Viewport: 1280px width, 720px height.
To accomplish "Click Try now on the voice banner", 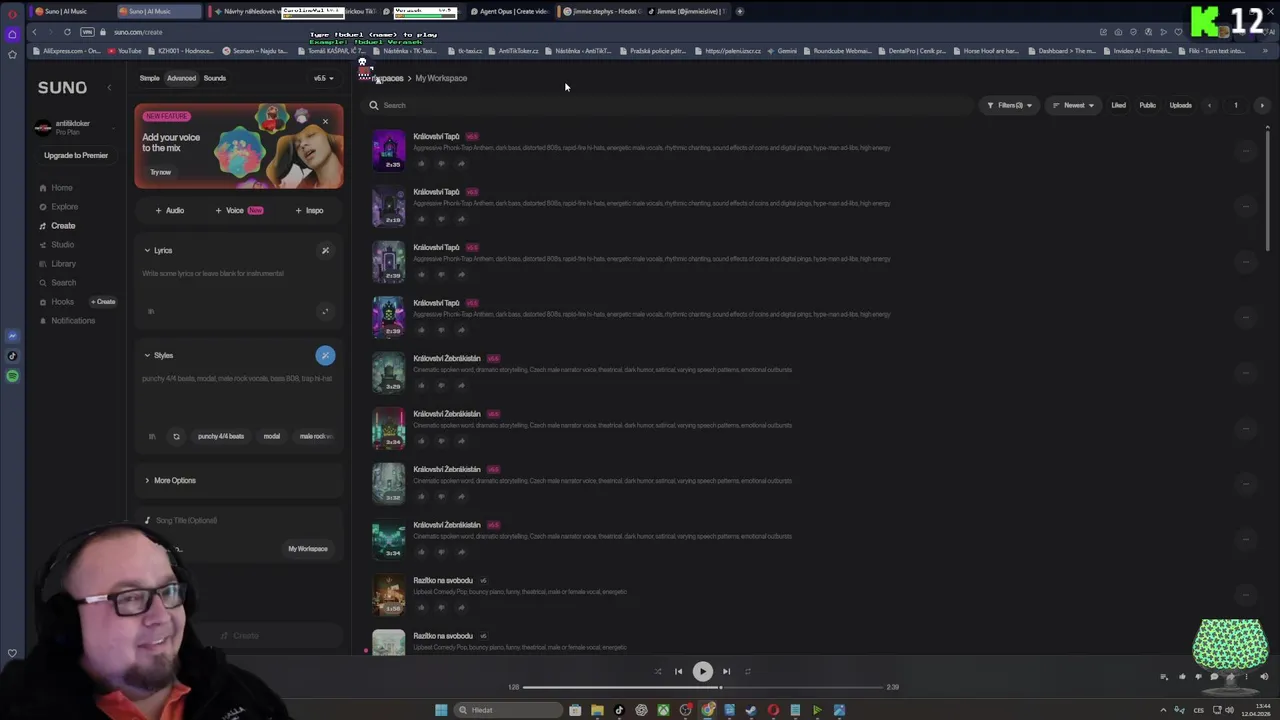I will coord(161,172).
